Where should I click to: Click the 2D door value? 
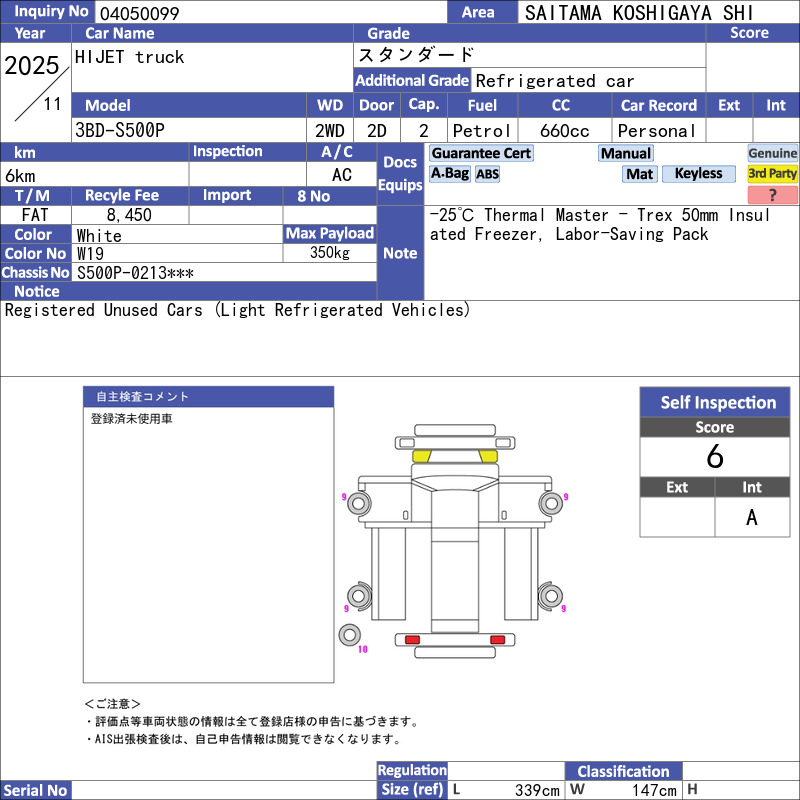coord(377,131)
